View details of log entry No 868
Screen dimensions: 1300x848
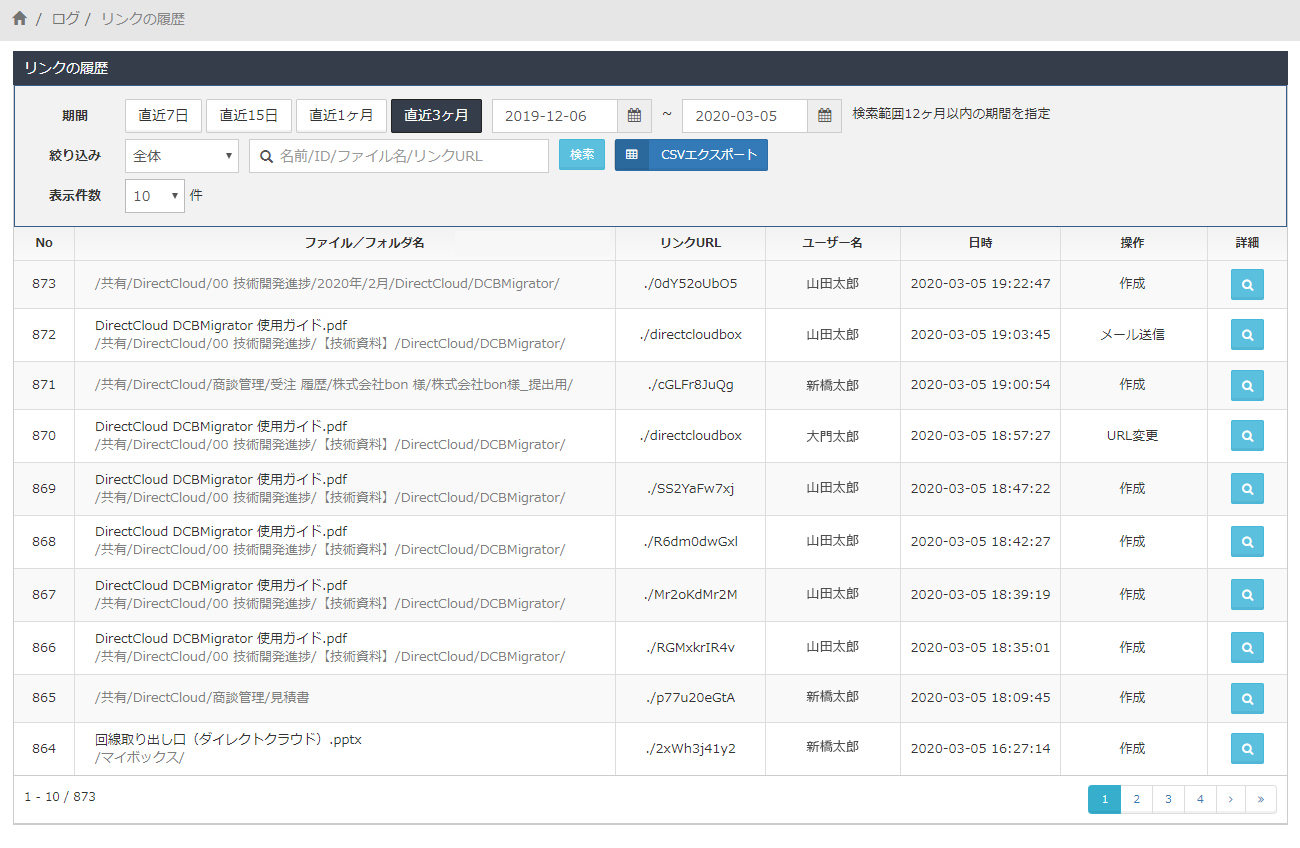1247,542
